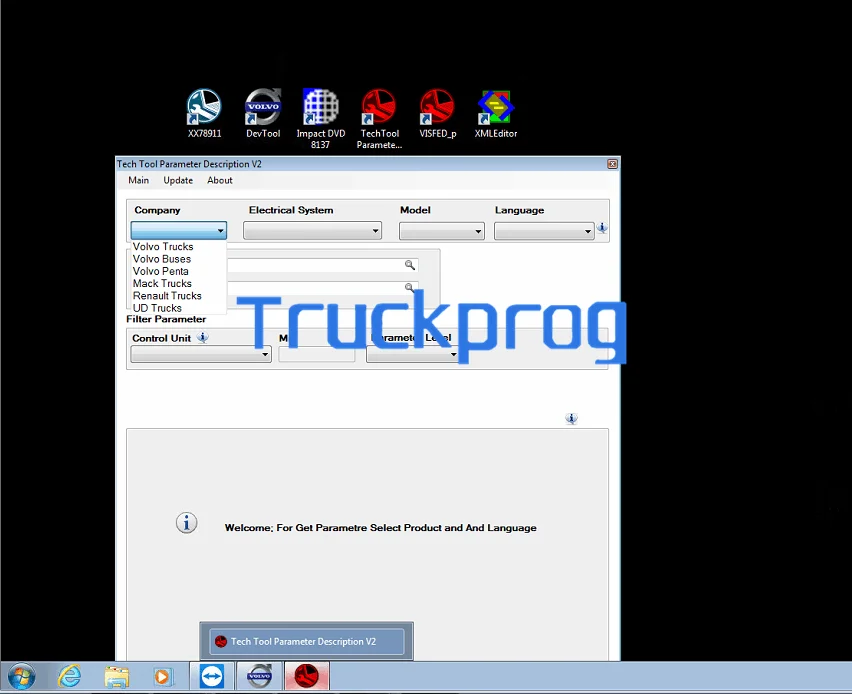Click the info icon next to Control Unit

click(202, 337)
